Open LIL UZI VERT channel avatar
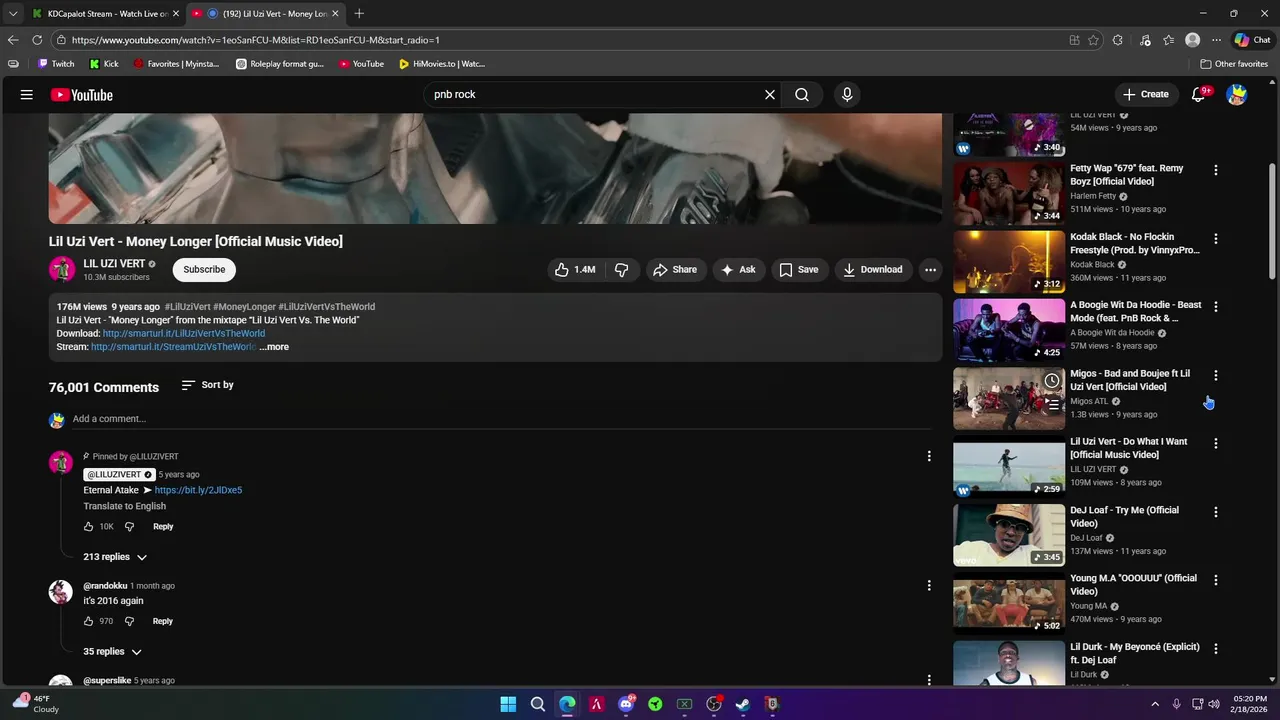The image size is (1280, 720). tap(62, 269)
